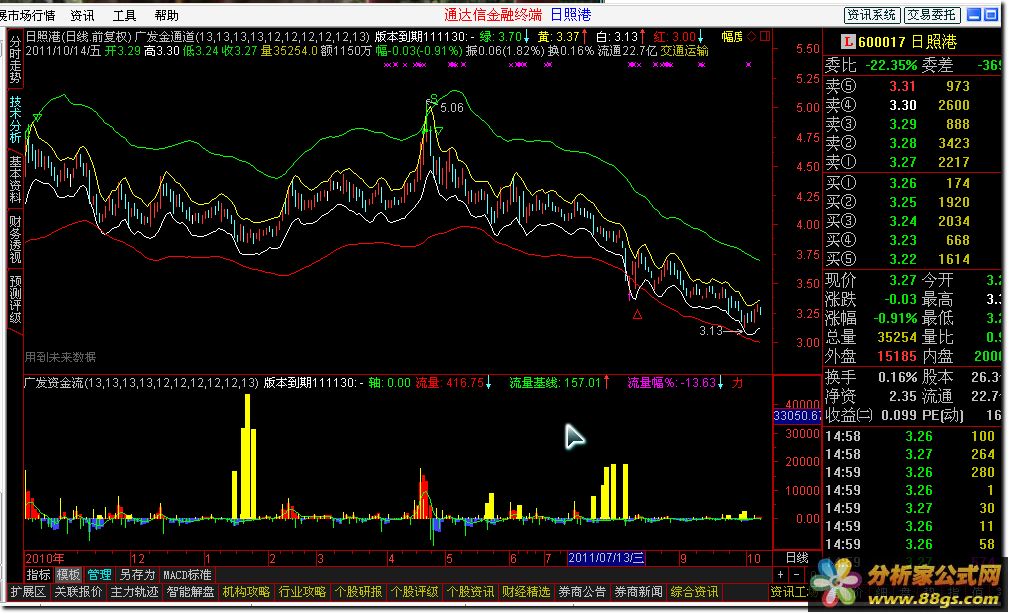The height and width of the screenshot is (614, 1010).
Task: Click the 交易委托 button
Action: (932, 15)
